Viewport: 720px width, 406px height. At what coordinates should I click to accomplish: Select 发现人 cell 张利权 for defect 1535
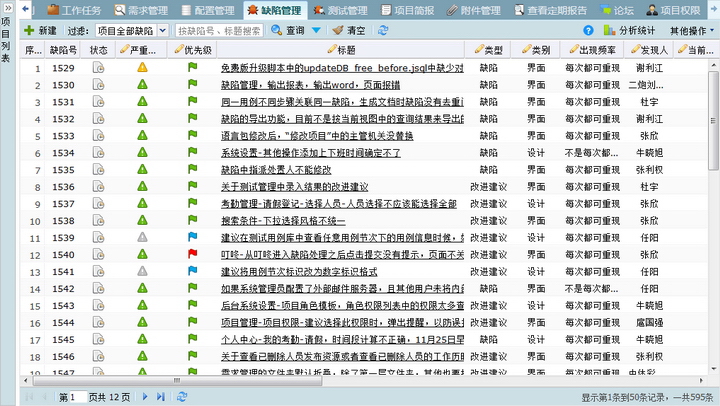[649, 170]
